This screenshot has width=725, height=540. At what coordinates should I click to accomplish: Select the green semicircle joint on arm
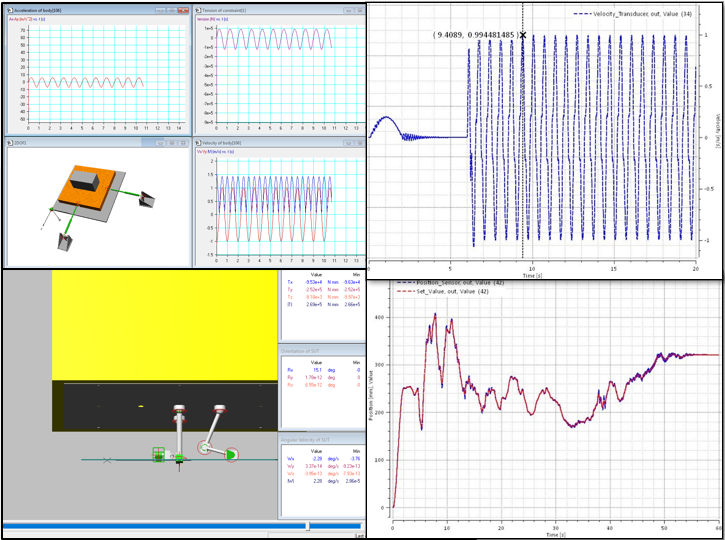tap(231, 455)
